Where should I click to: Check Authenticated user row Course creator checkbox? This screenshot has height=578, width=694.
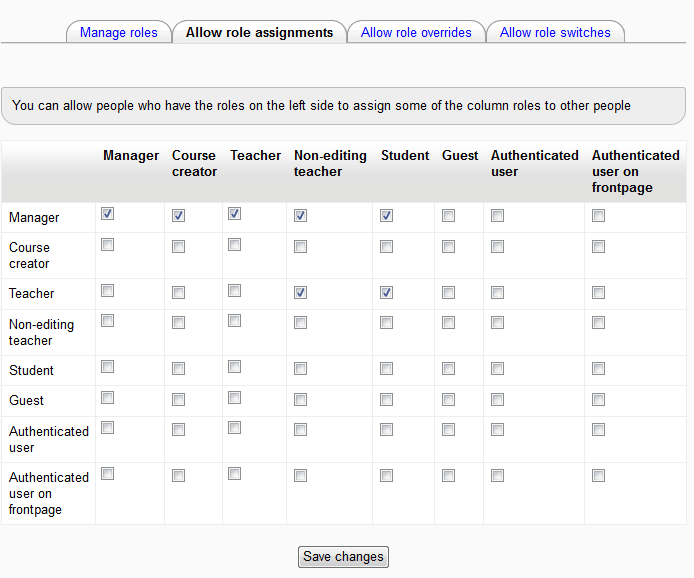coord(179,430)
